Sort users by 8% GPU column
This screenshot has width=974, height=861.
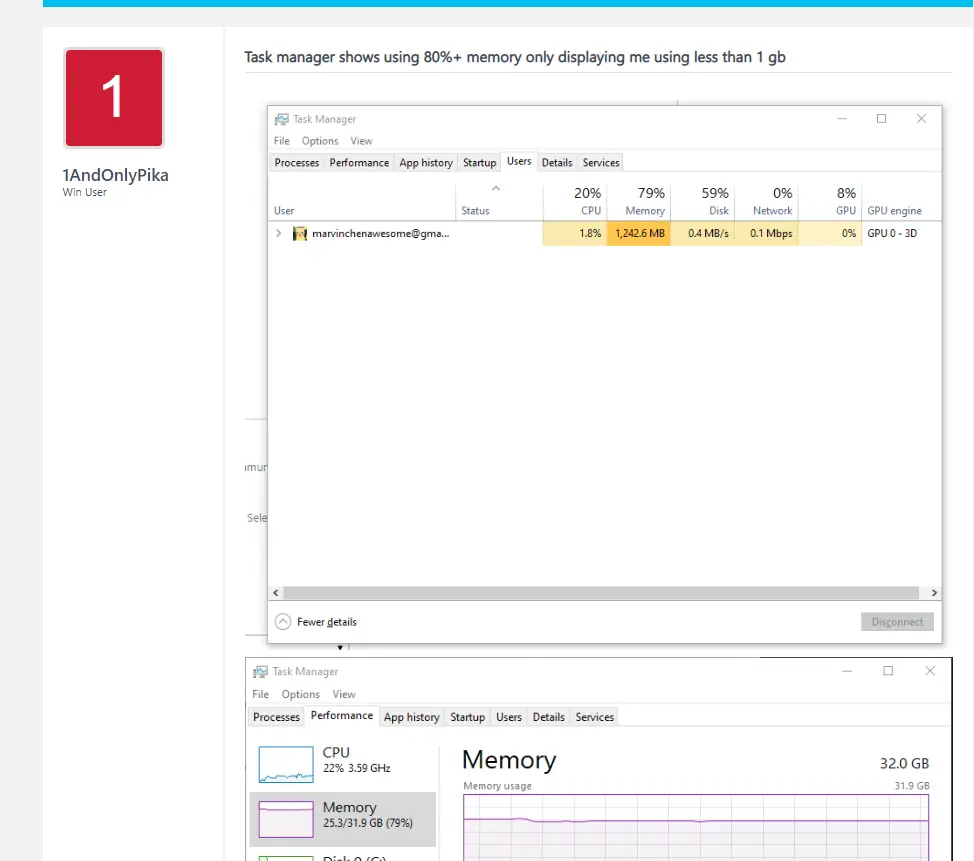click(x=830, y=202)
